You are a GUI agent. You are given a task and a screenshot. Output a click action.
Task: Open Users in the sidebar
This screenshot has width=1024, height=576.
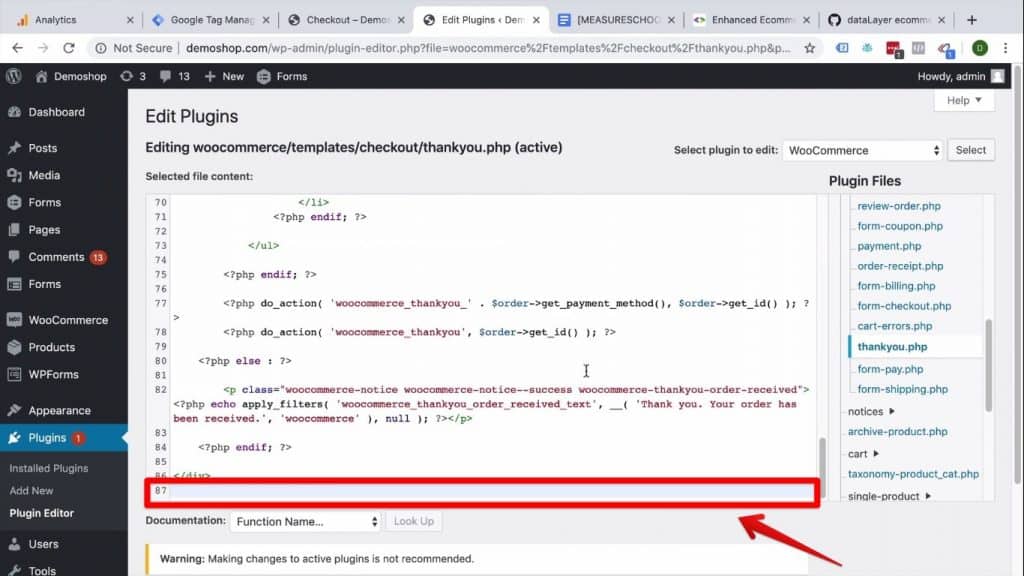(x=43, y=544)
